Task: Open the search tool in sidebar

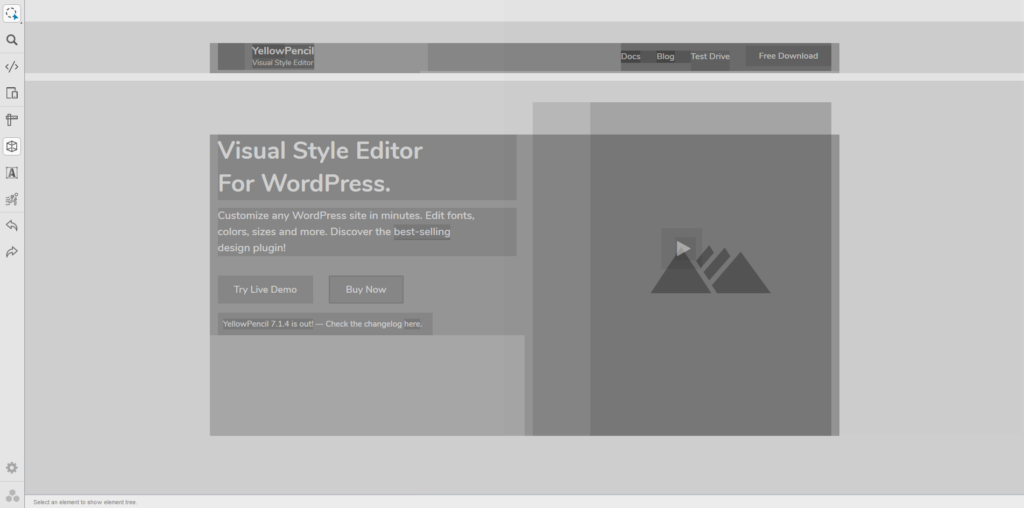Action: click(12, 41)
